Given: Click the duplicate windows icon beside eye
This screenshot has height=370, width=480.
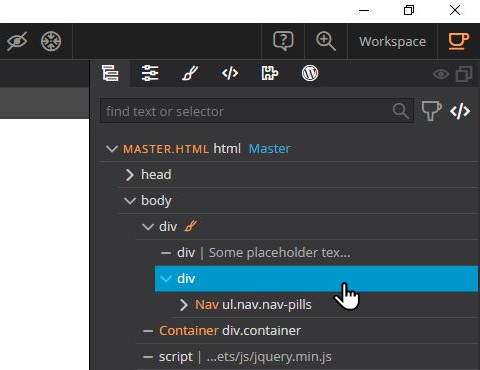Looking at the screenshot, I should (464, 74).
